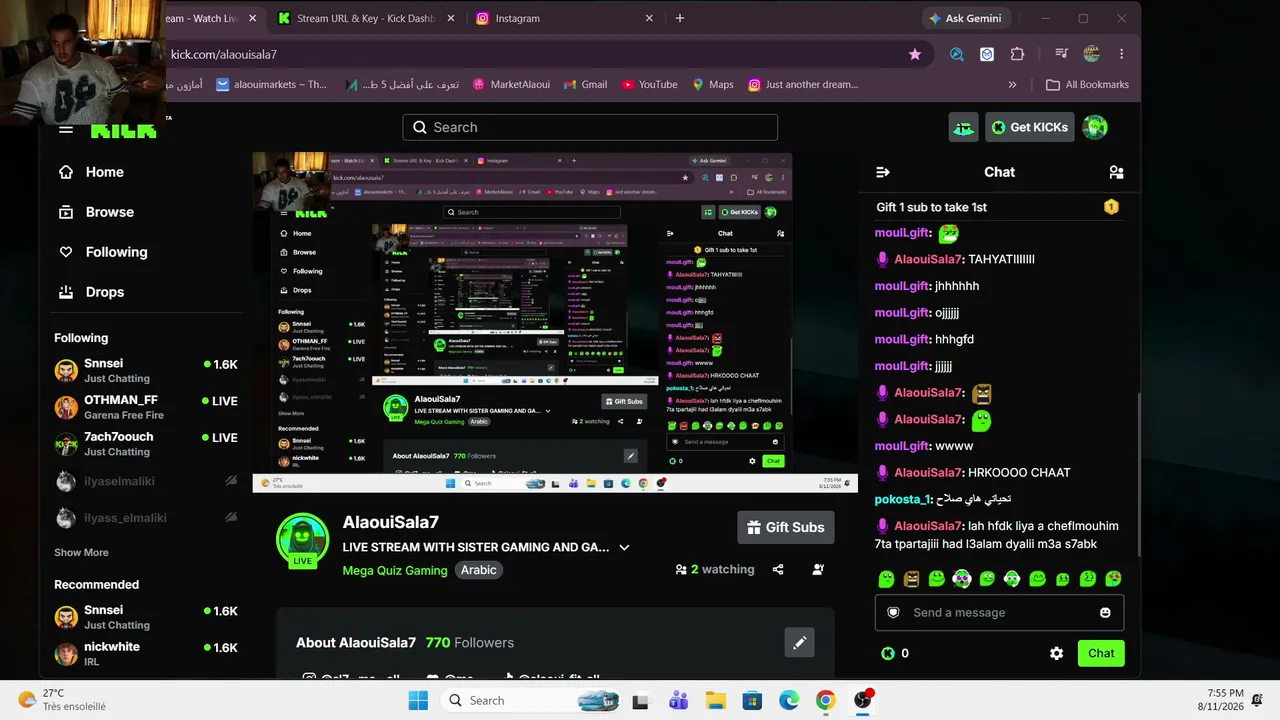Open the emoji picker smiley icon

pyautogui.click(x=1105, y=612)
